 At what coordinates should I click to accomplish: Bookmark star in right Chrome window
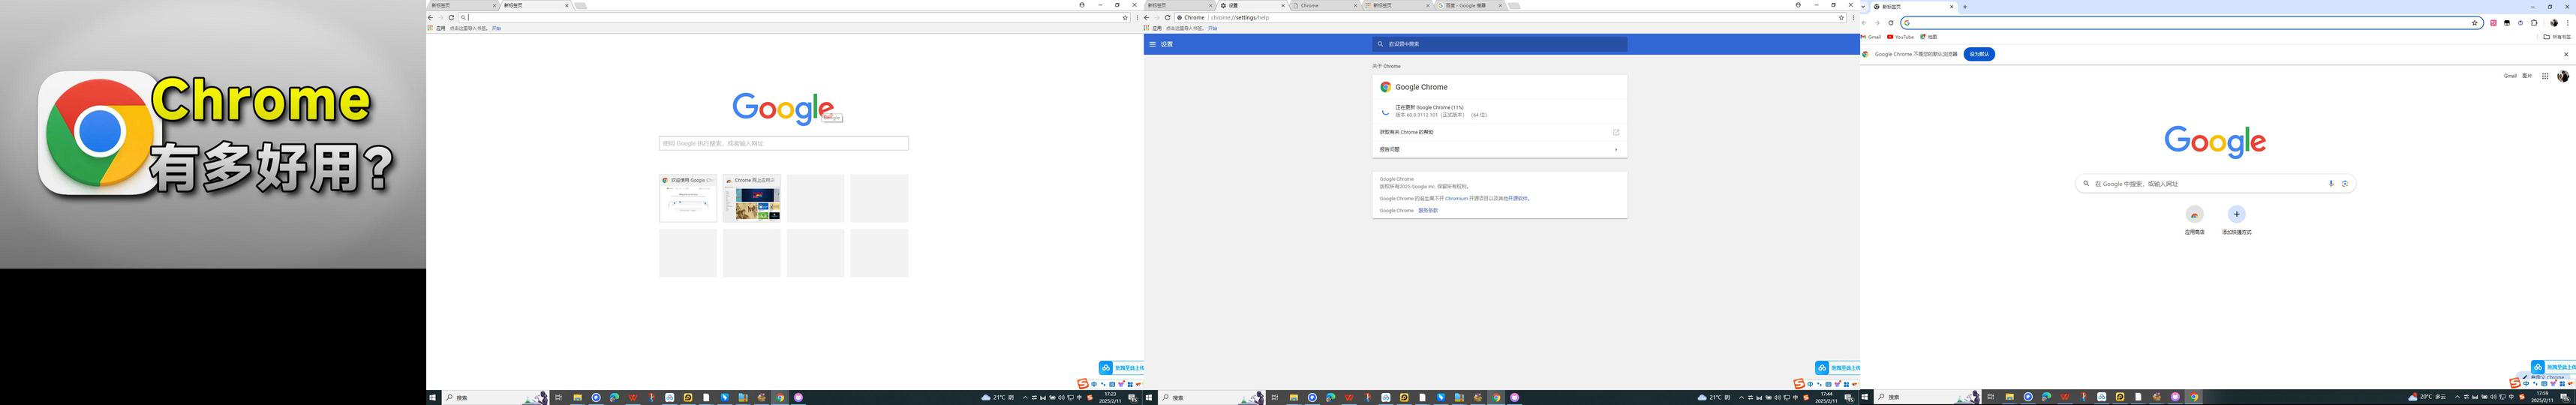point(2475,22)
